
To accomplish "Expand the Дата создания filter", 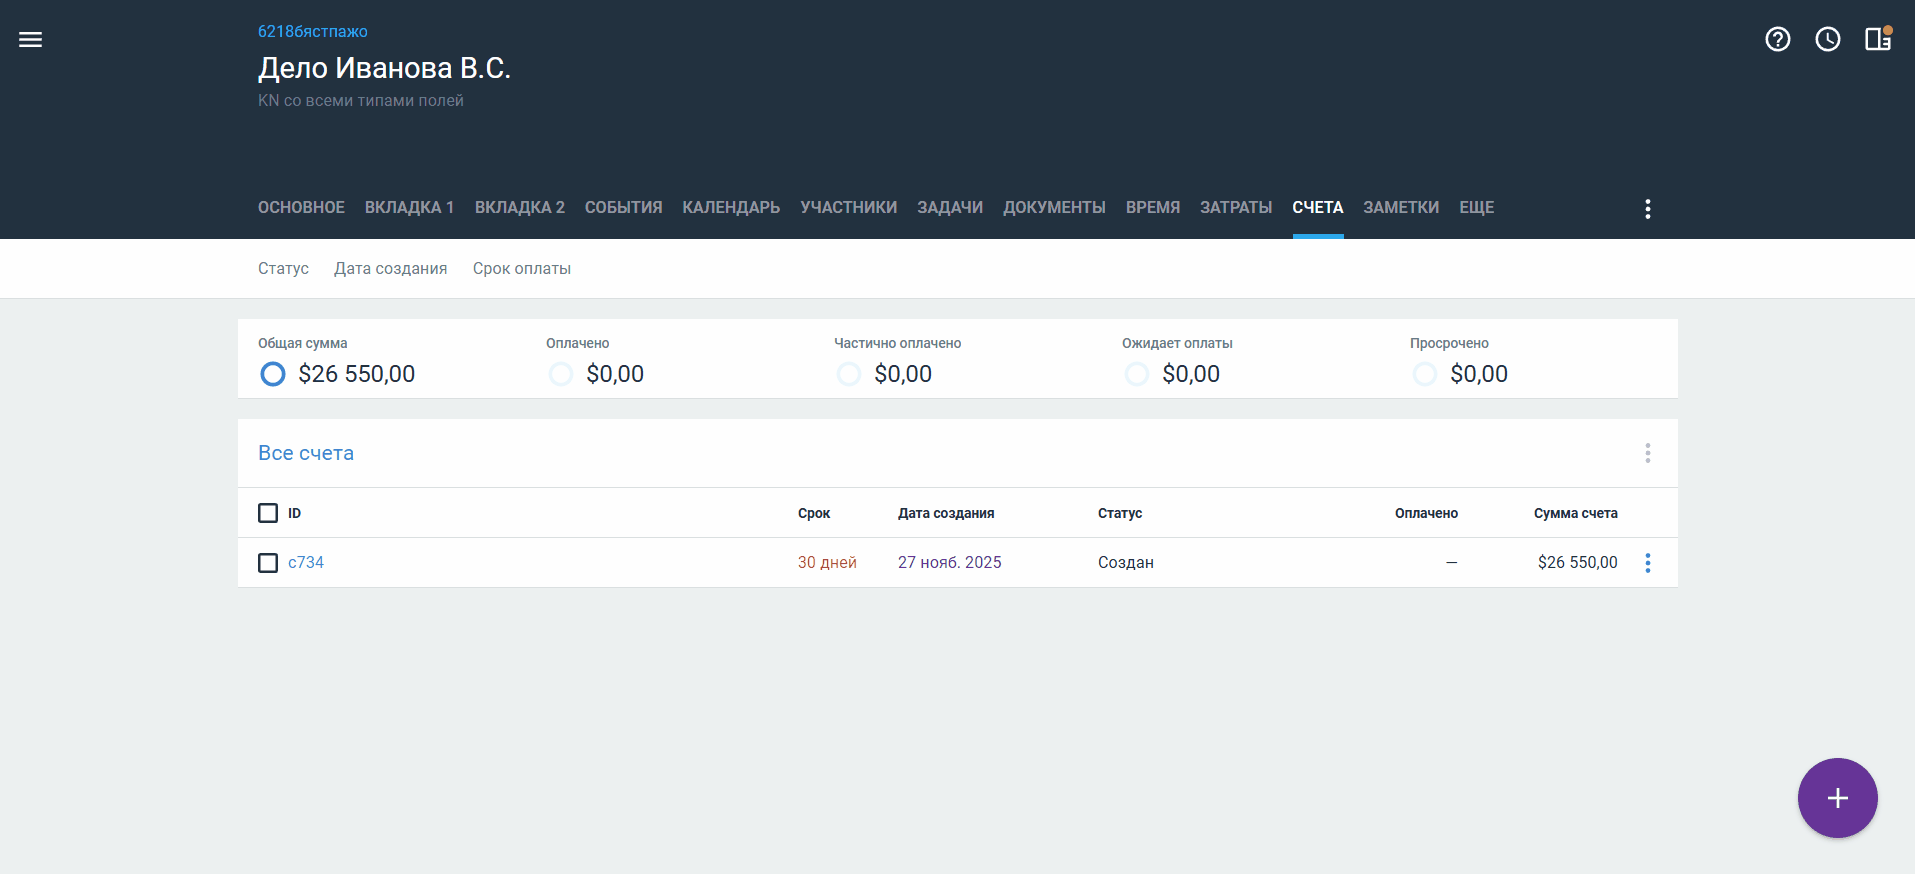I will pos(390,268).
